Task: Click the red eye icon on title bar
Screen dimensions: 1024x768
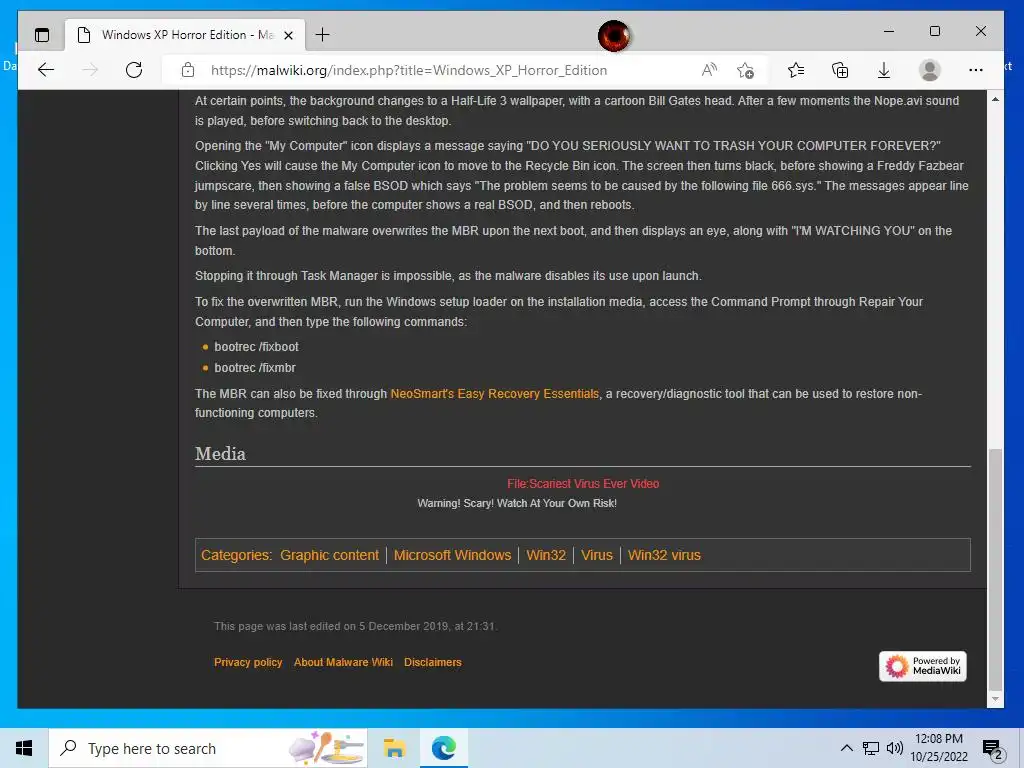Action: [614, 35]
